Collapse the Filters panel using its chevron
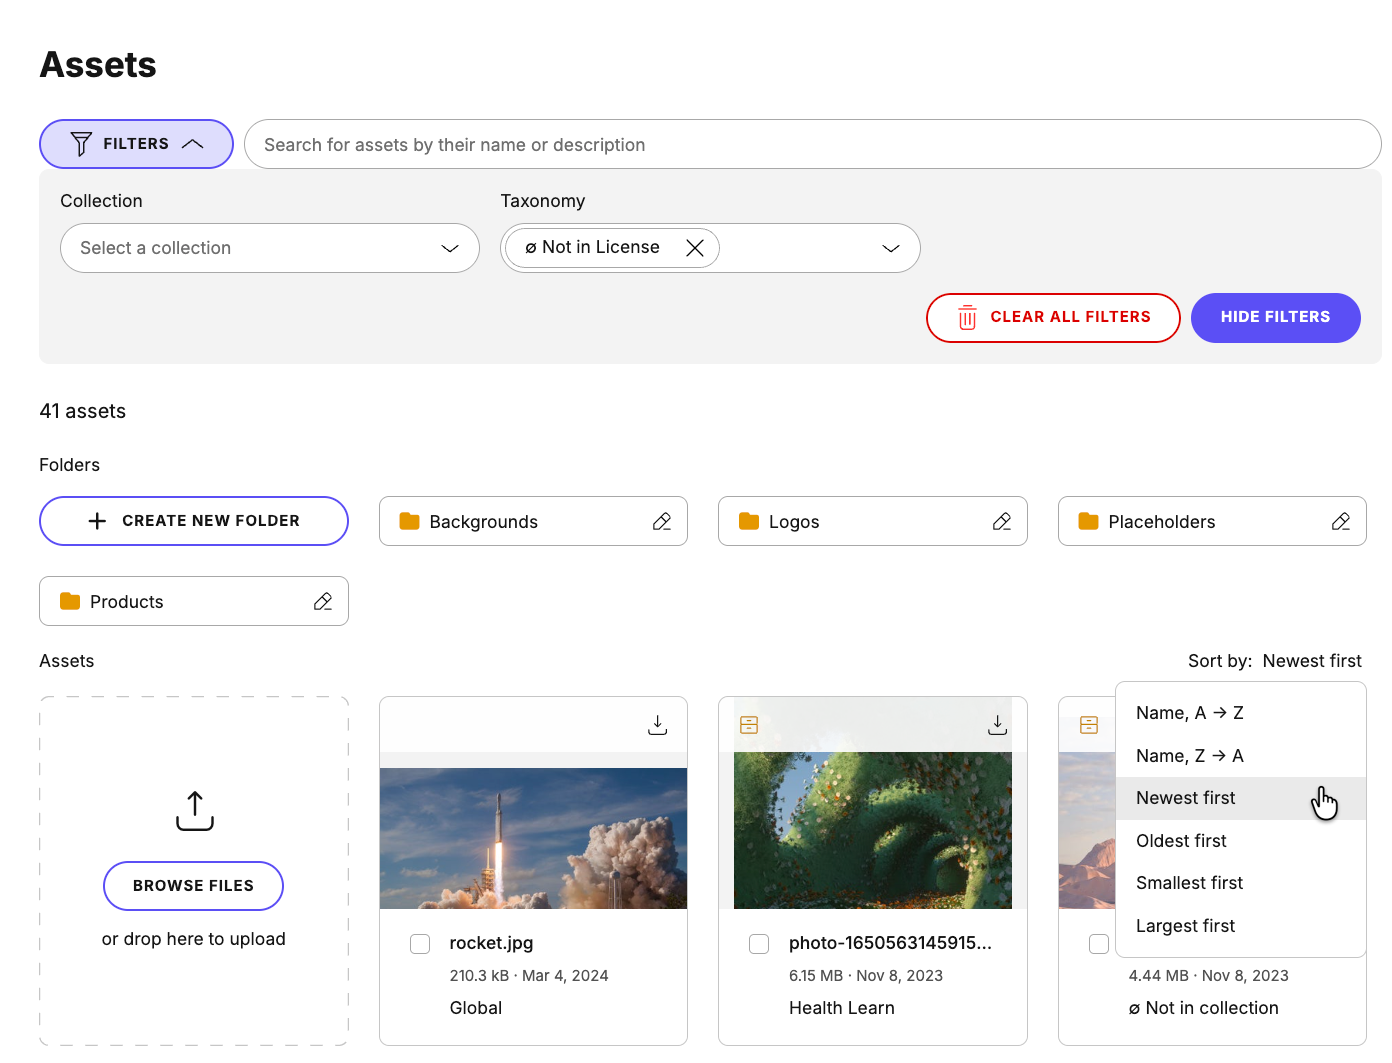This screenshot has height=1063, width=1392. click(x=193, y=143)
